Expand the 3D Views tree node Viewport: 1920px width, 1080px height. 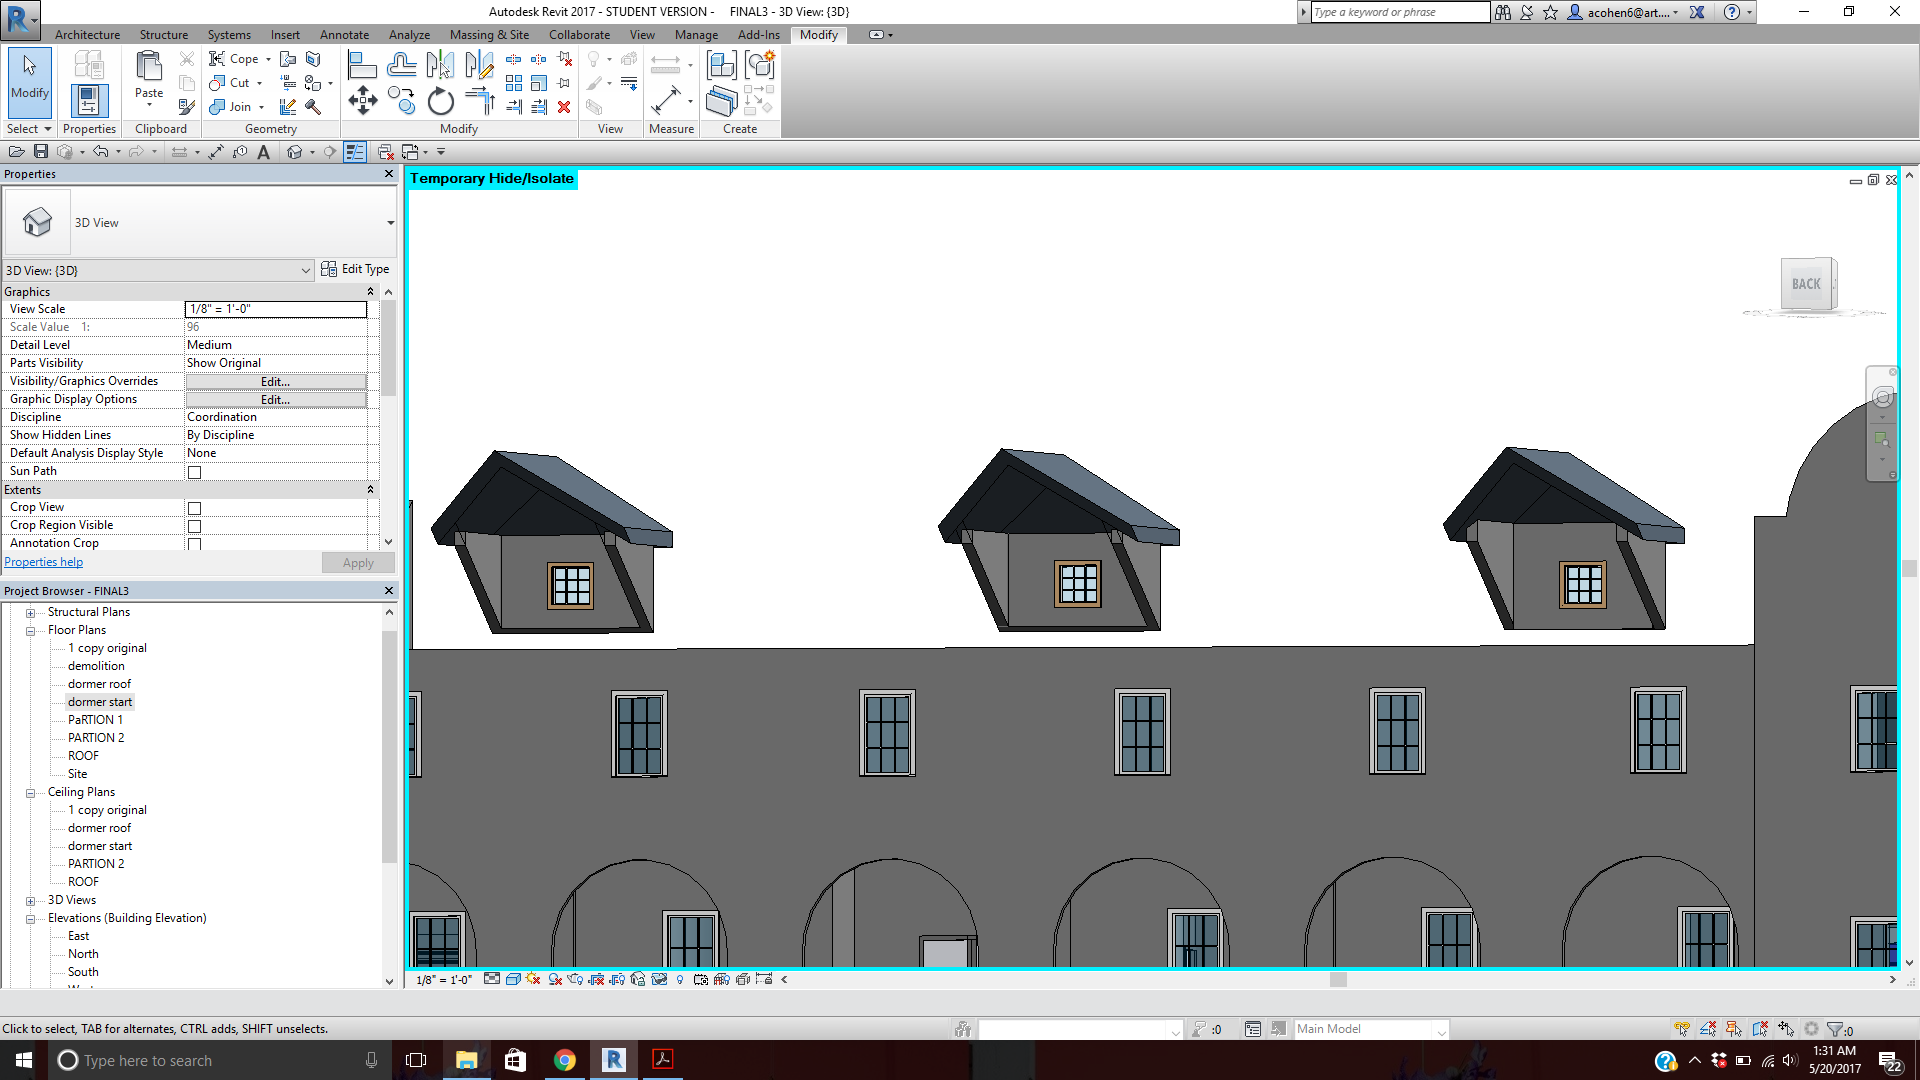(x=31, y=900)
